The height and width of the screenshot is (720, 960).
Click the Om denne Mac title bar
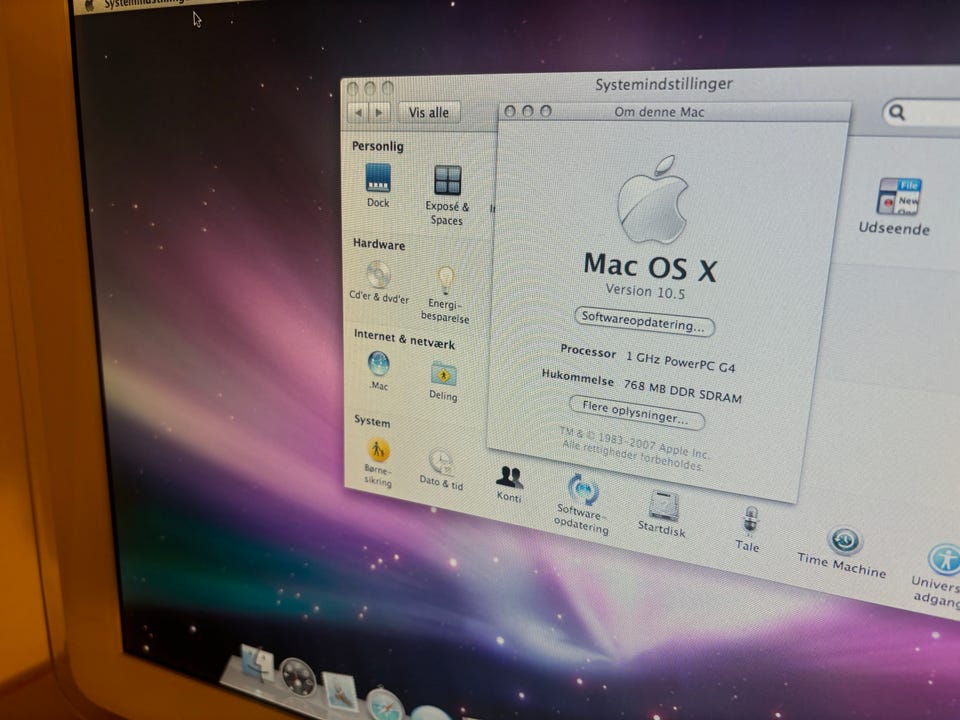coord(675,111)
